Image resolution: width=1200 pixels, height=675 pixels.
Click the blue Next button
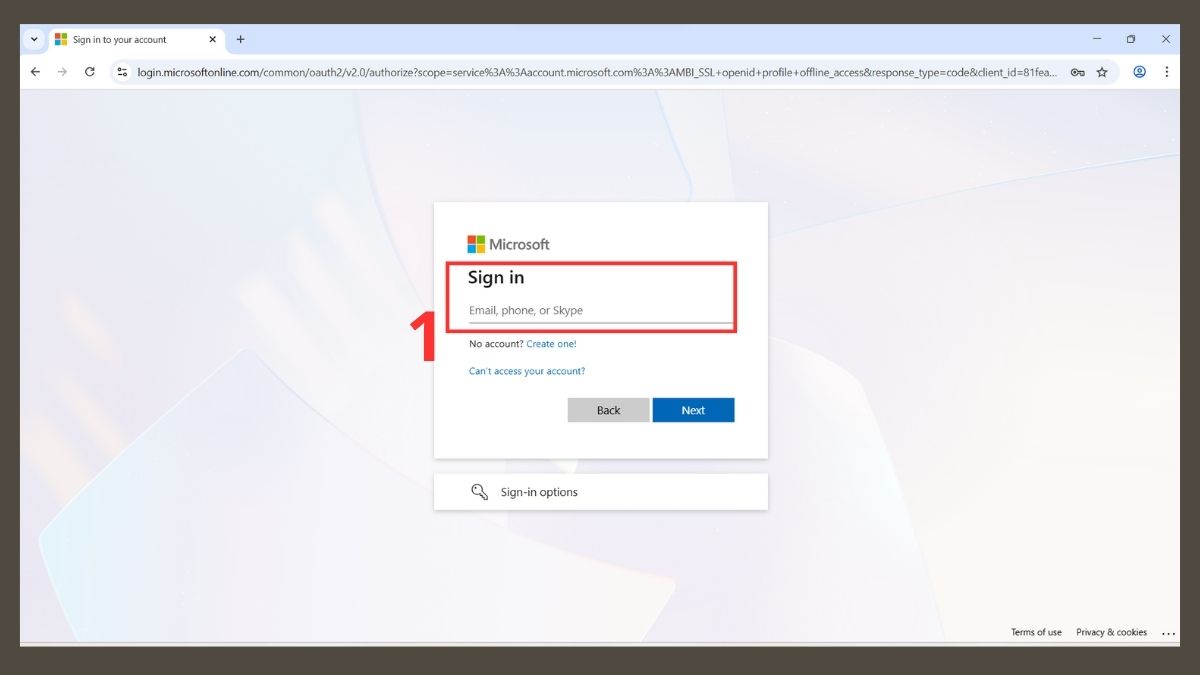coord(694,410)
